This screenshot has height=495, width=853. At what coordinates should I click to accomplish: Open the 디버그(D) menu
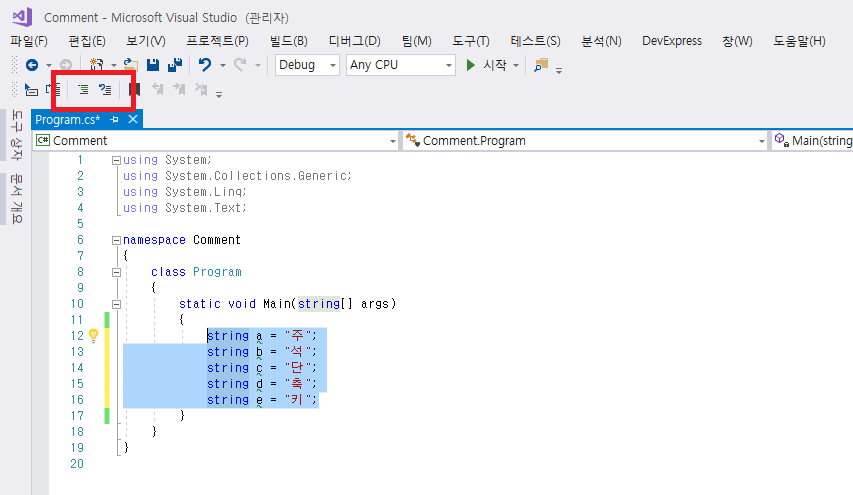[355, 41]
